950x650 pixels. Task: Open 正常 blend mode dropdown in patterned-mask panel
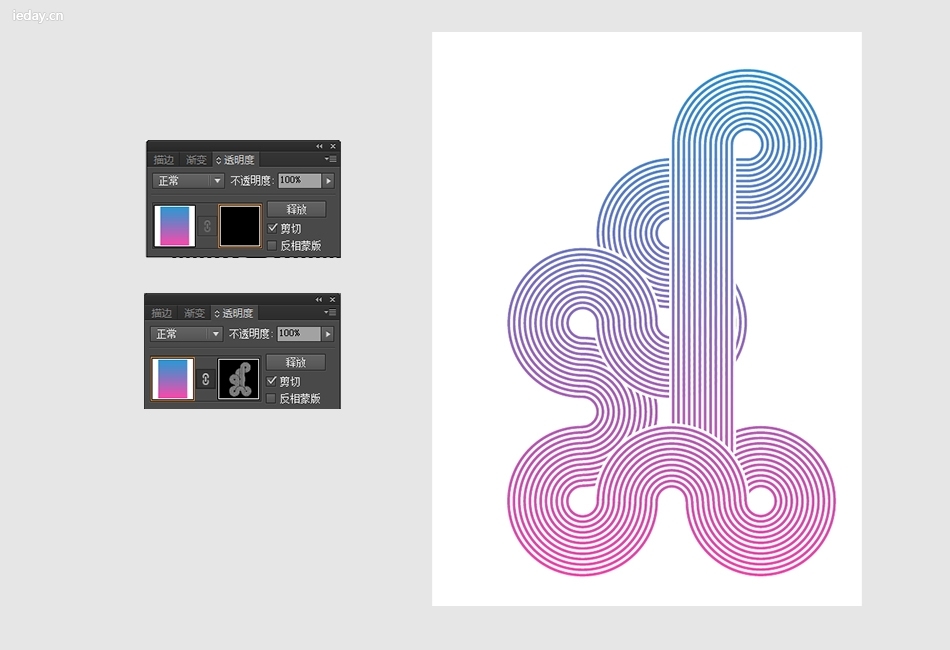tap(186, 334)
